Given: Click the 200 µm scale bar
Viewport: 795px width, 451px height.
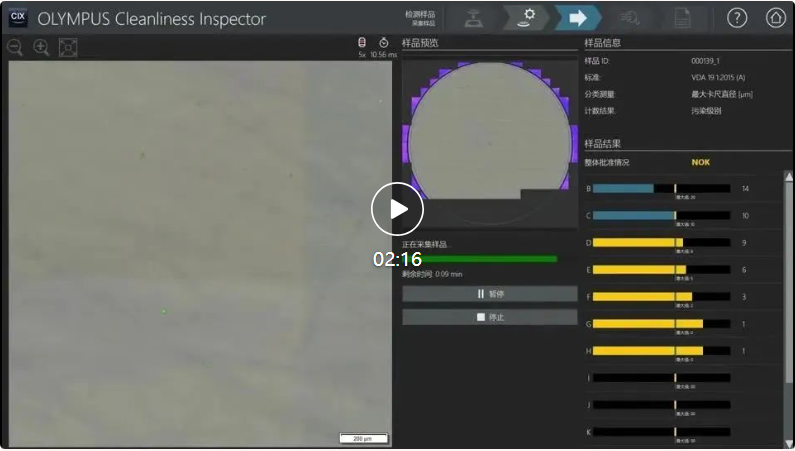Looking at the screenshot, I should coord(364,438).
